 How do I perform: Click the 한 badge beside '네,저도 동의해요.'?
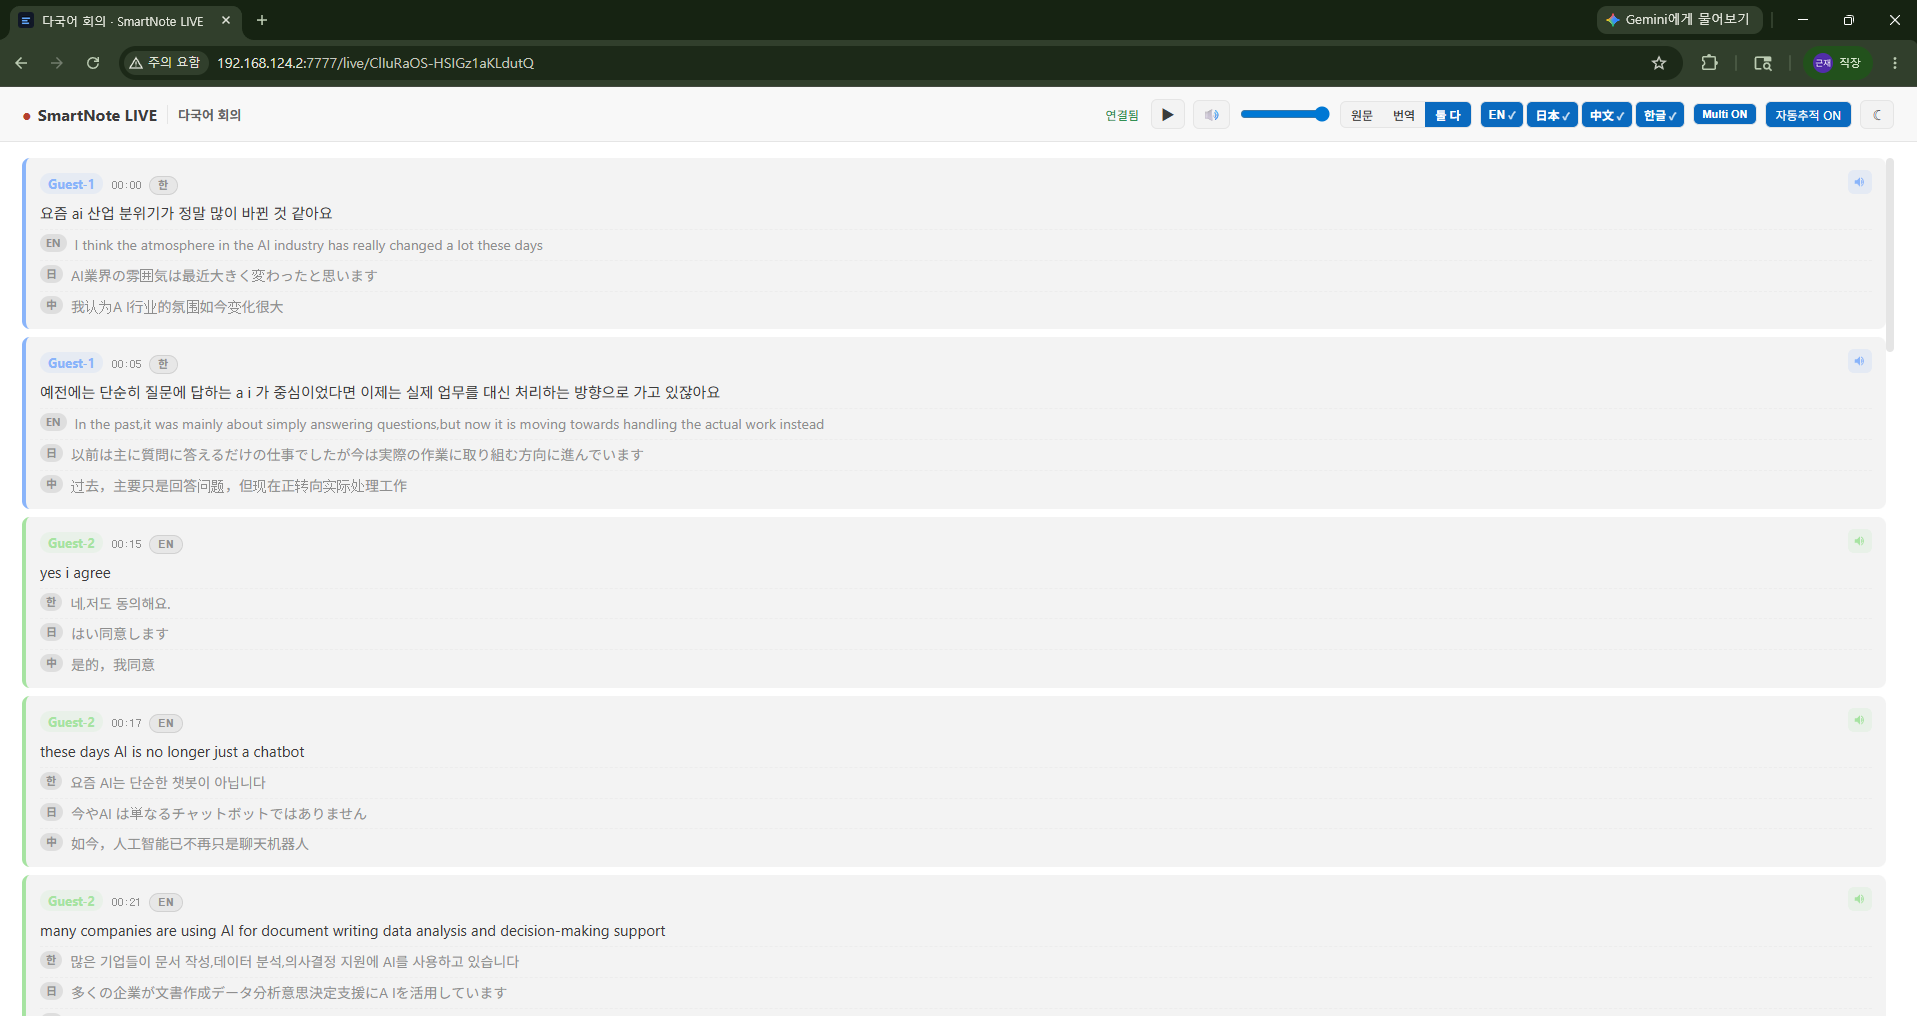pos(51,602)
